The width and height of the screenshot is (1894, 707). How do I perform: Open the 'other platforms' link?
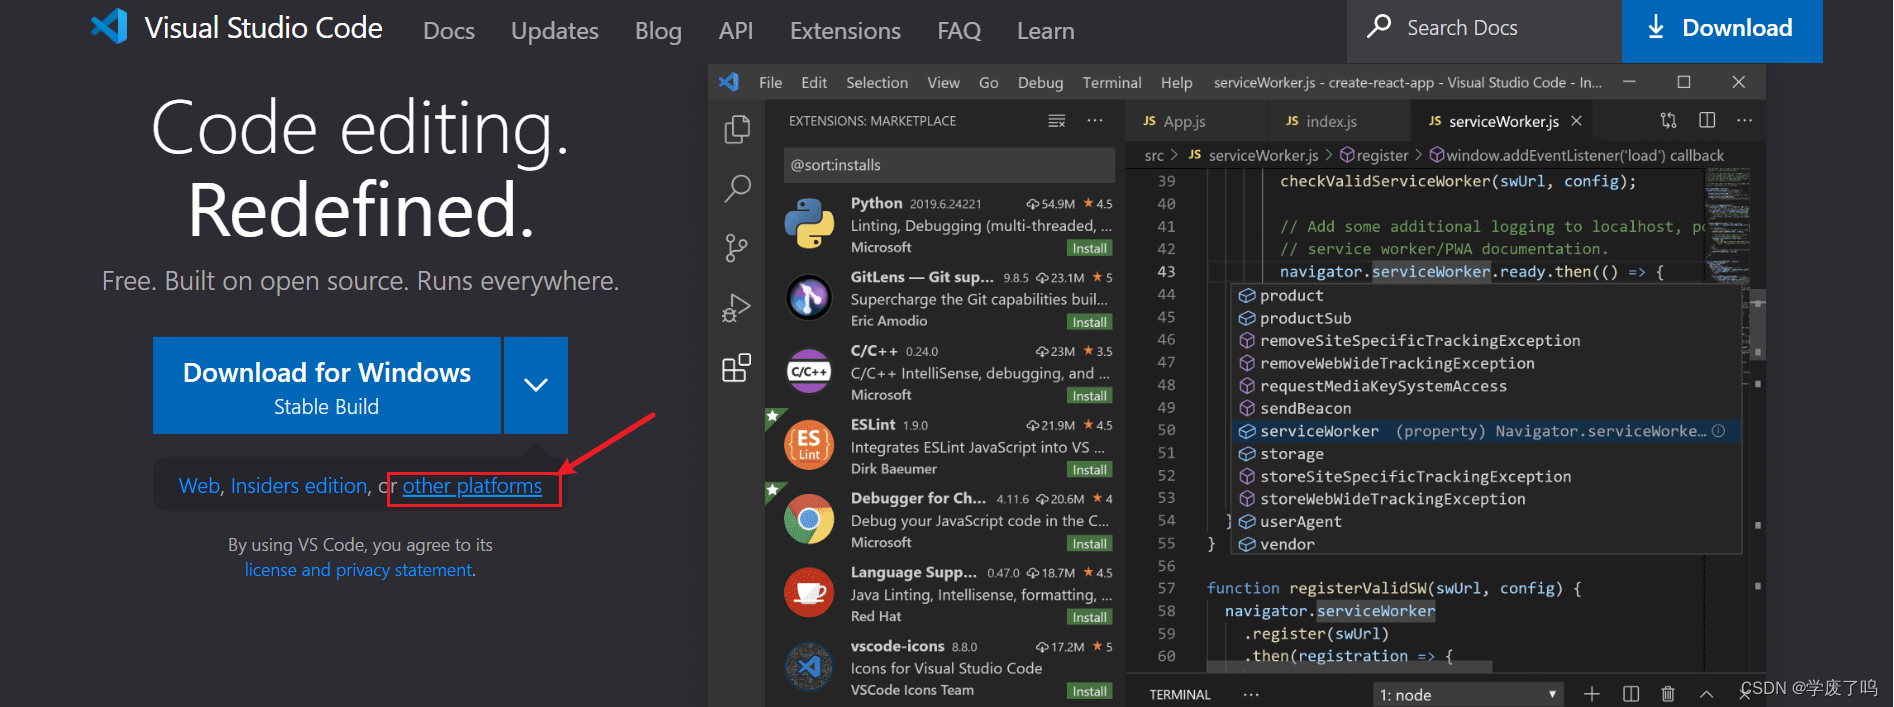pyautogui.click(x=472, y=486)
